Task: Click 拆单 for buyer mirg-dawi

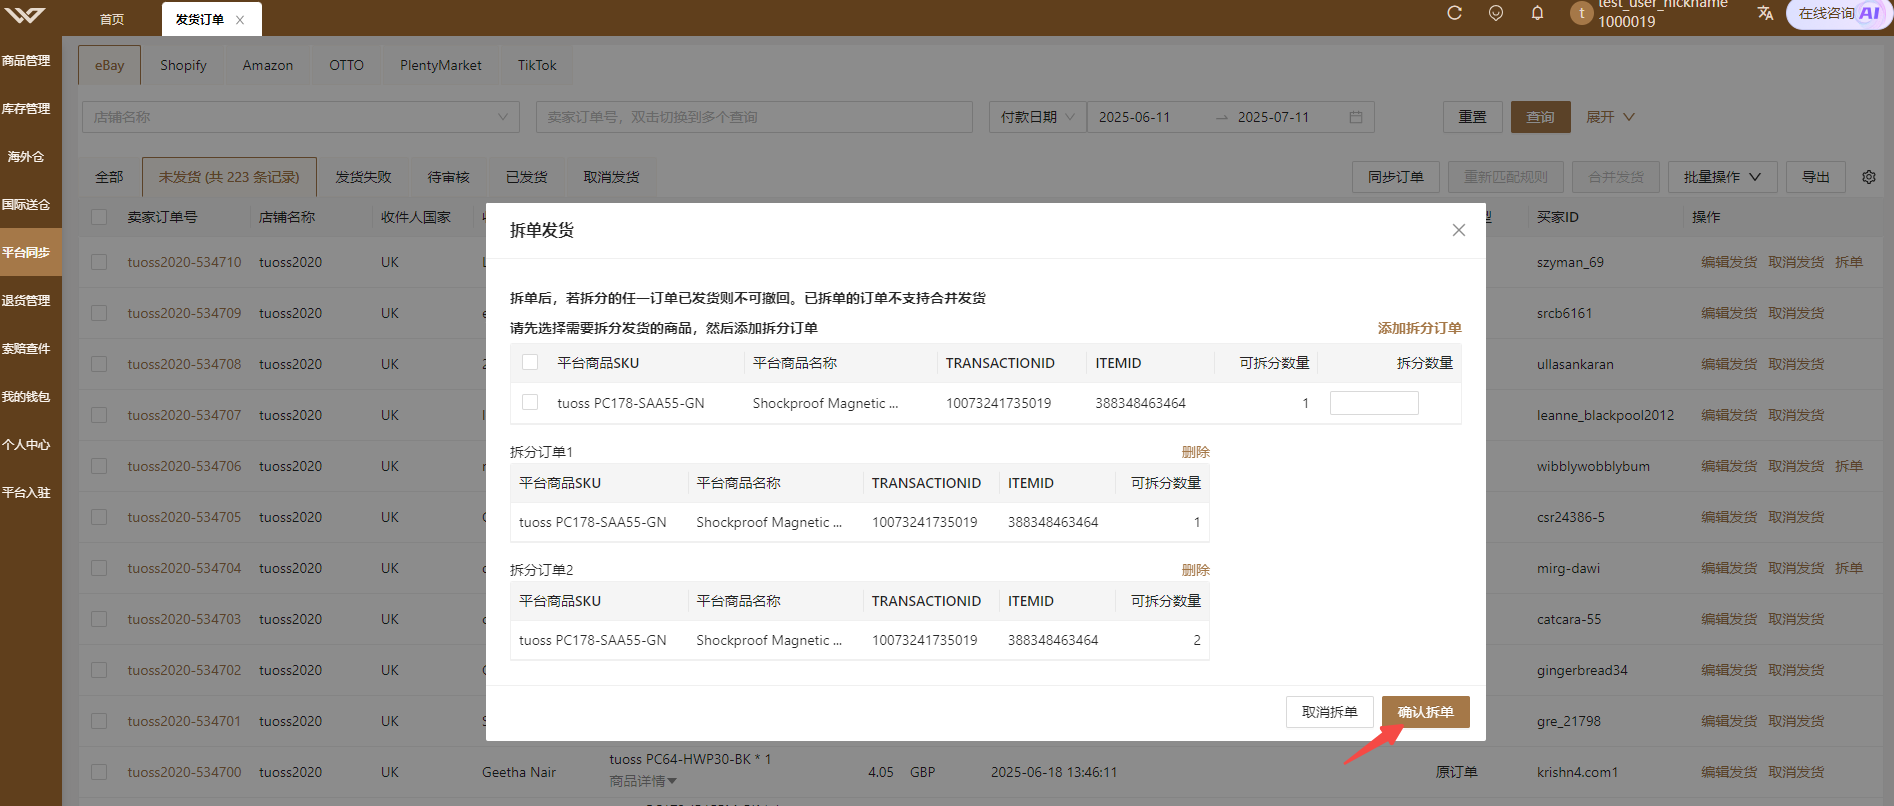Action: [1849, 568]
